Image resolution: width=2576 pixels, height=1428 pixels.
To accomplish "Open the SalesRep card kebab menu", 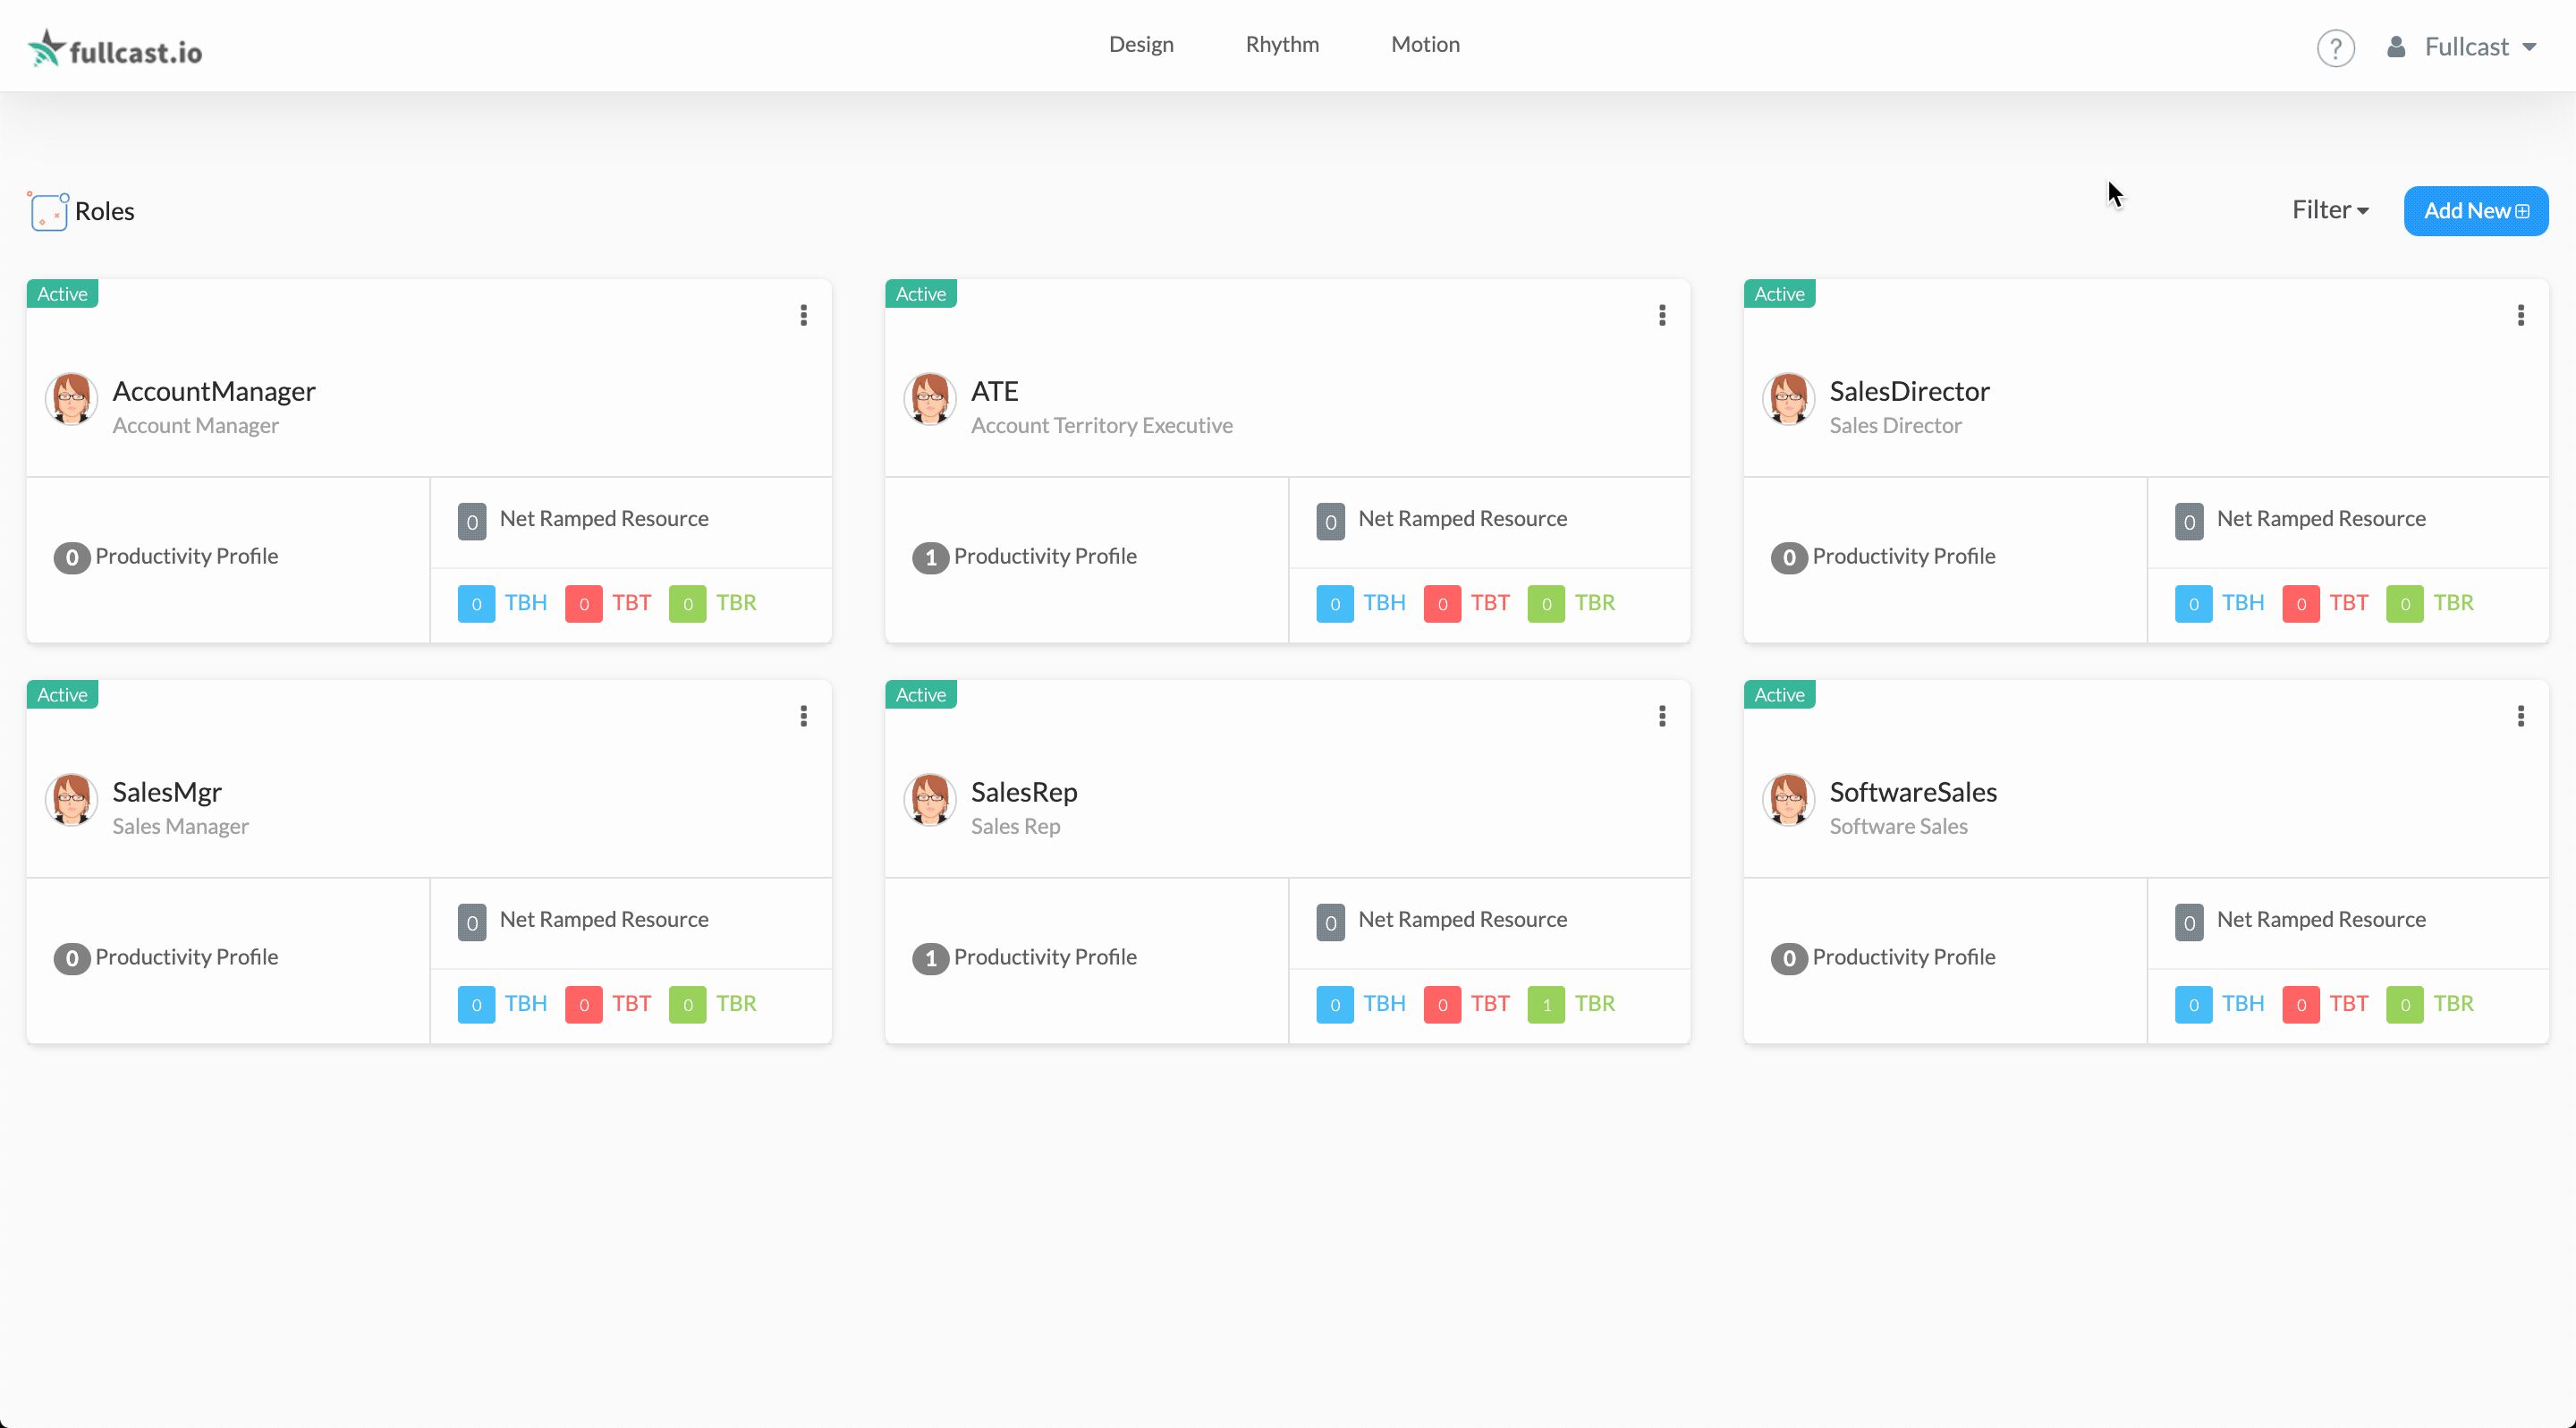I will [x=1662, y=716].
